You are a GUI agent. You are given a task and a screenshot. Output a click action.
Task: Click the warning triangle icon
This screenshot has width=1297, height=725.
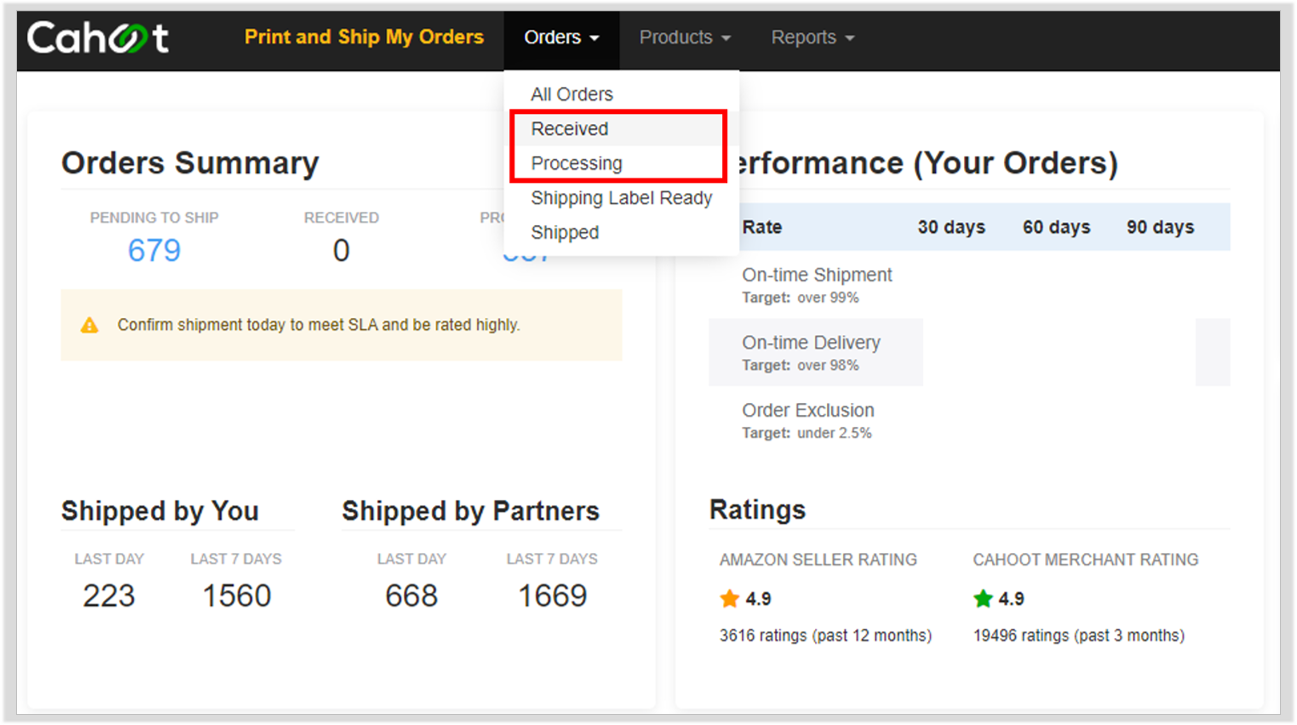90,325
